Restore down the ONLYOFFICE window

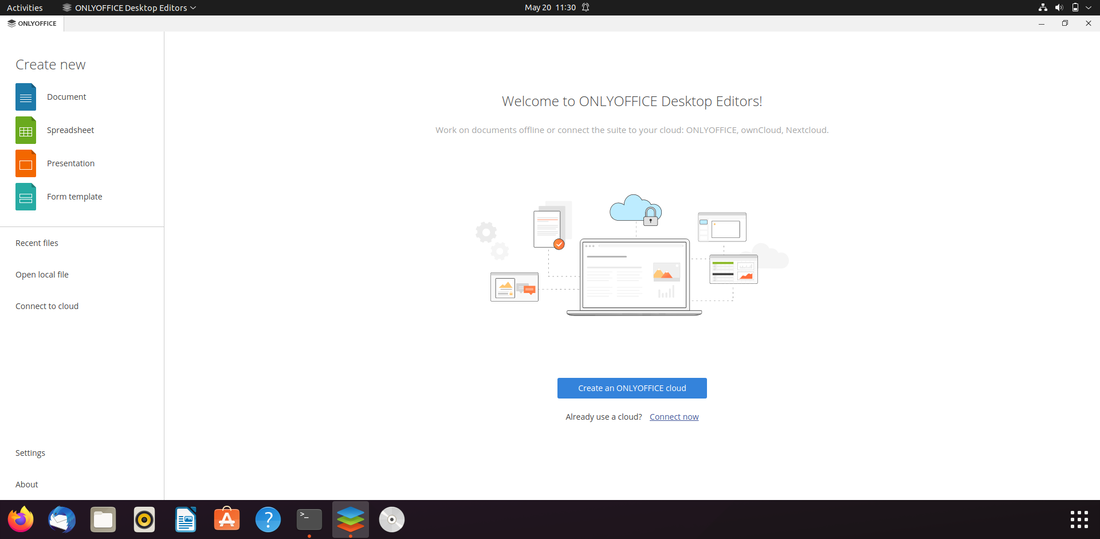click(x=1065, y=23)
